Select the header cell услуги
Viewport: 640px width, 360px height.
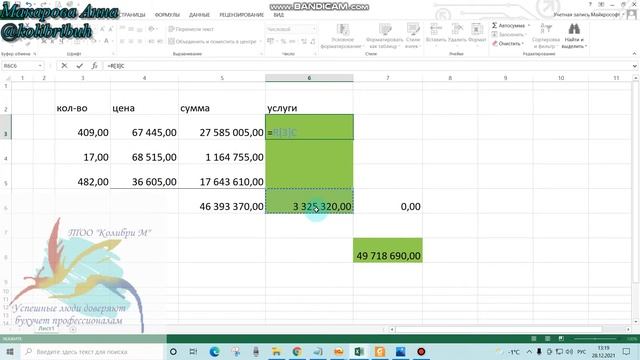pos(309,102)
